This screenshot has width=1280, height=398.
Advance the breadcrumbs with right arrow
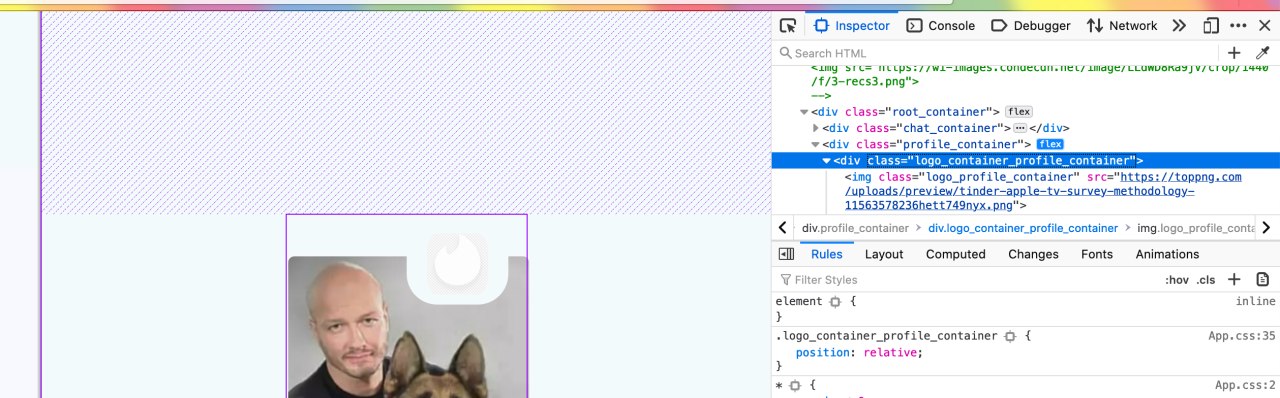(x=1266, y=228)
